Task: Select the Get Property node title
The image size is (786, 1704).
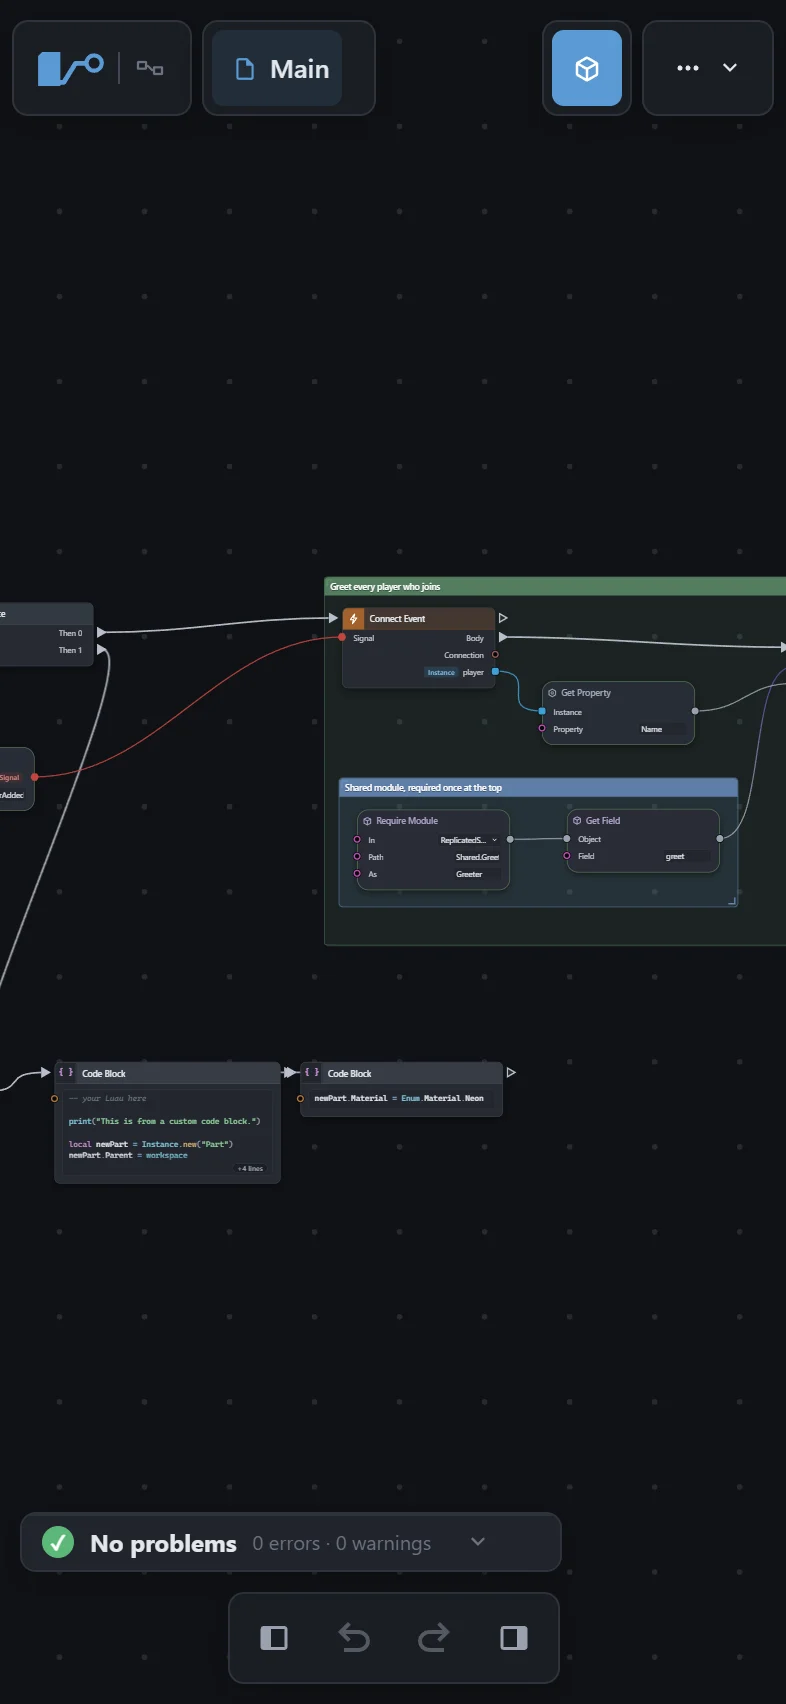Action: (x=586, y=692)
